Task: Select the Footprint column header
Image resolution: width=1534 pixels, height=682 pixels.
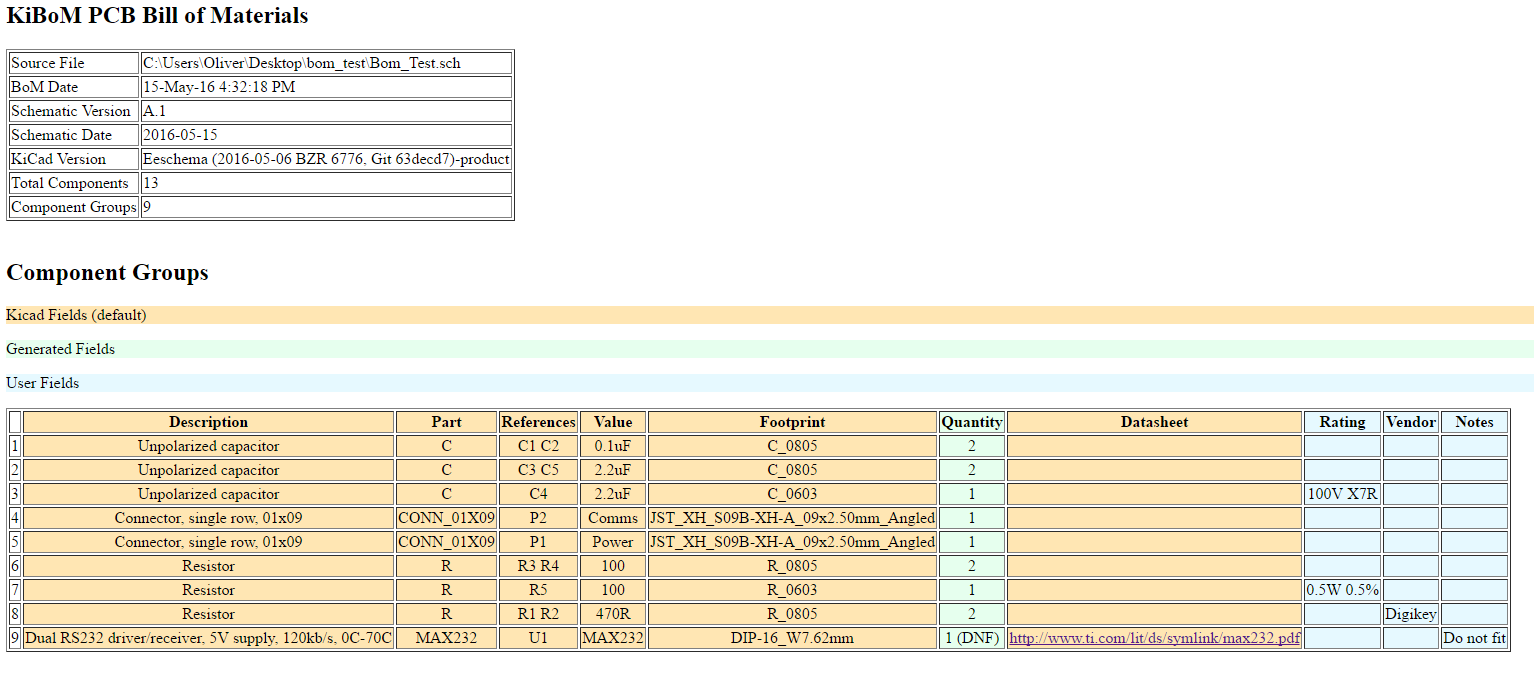Action: (x=792, y=422)
